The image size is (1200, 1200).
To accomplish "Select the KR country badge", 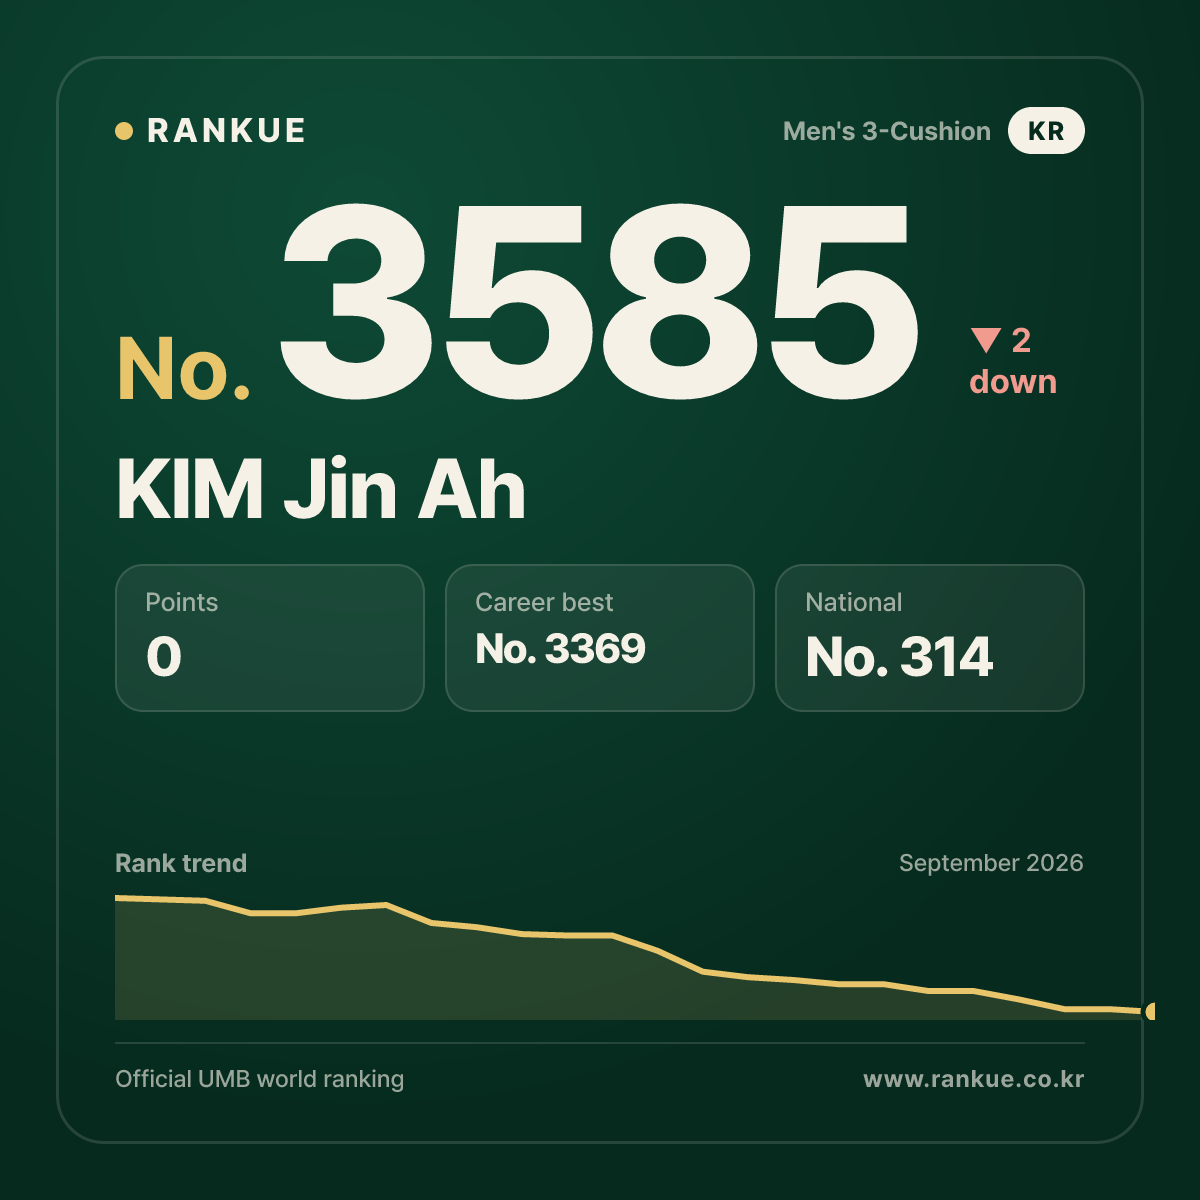I will point(1046,131).
